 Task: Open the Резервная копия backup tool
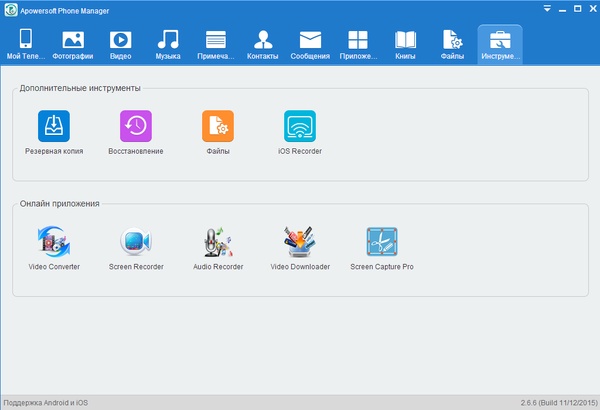tap(54, 126)
